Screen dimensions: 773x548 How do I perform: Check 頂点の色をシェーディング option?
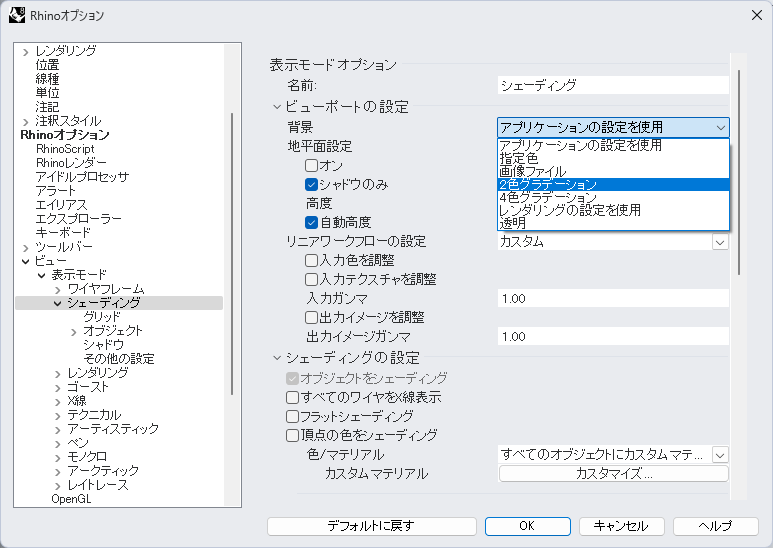click(292, 435)
